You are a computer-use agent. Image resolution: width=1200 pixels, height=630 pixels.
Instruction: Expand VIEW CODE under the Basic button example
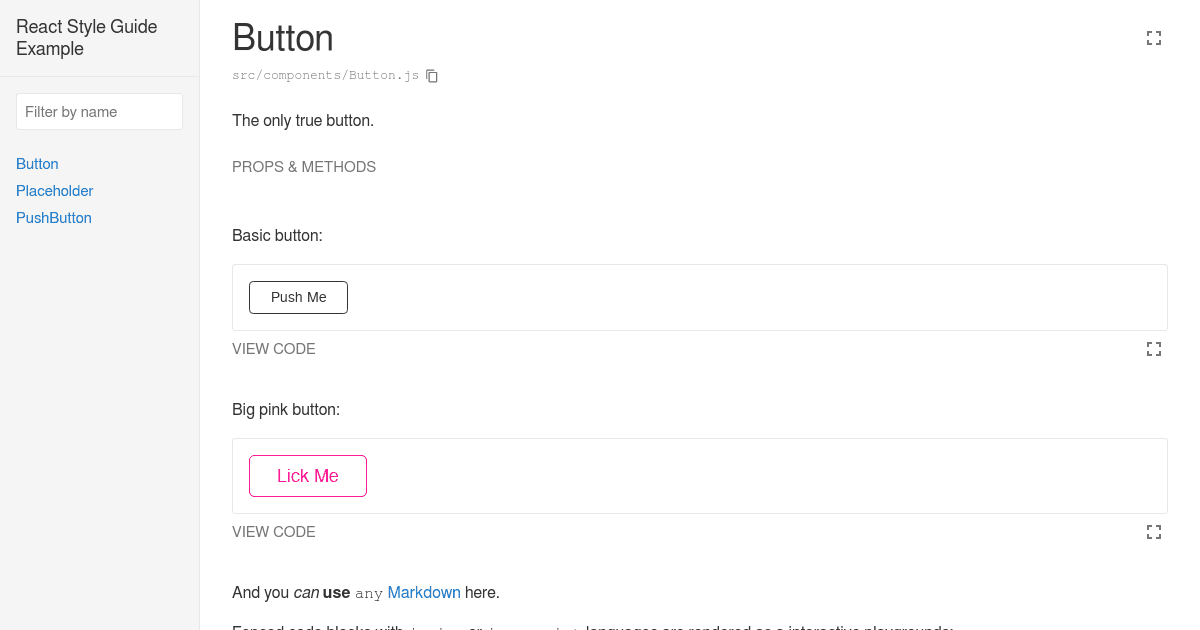[x=273, y=348]
